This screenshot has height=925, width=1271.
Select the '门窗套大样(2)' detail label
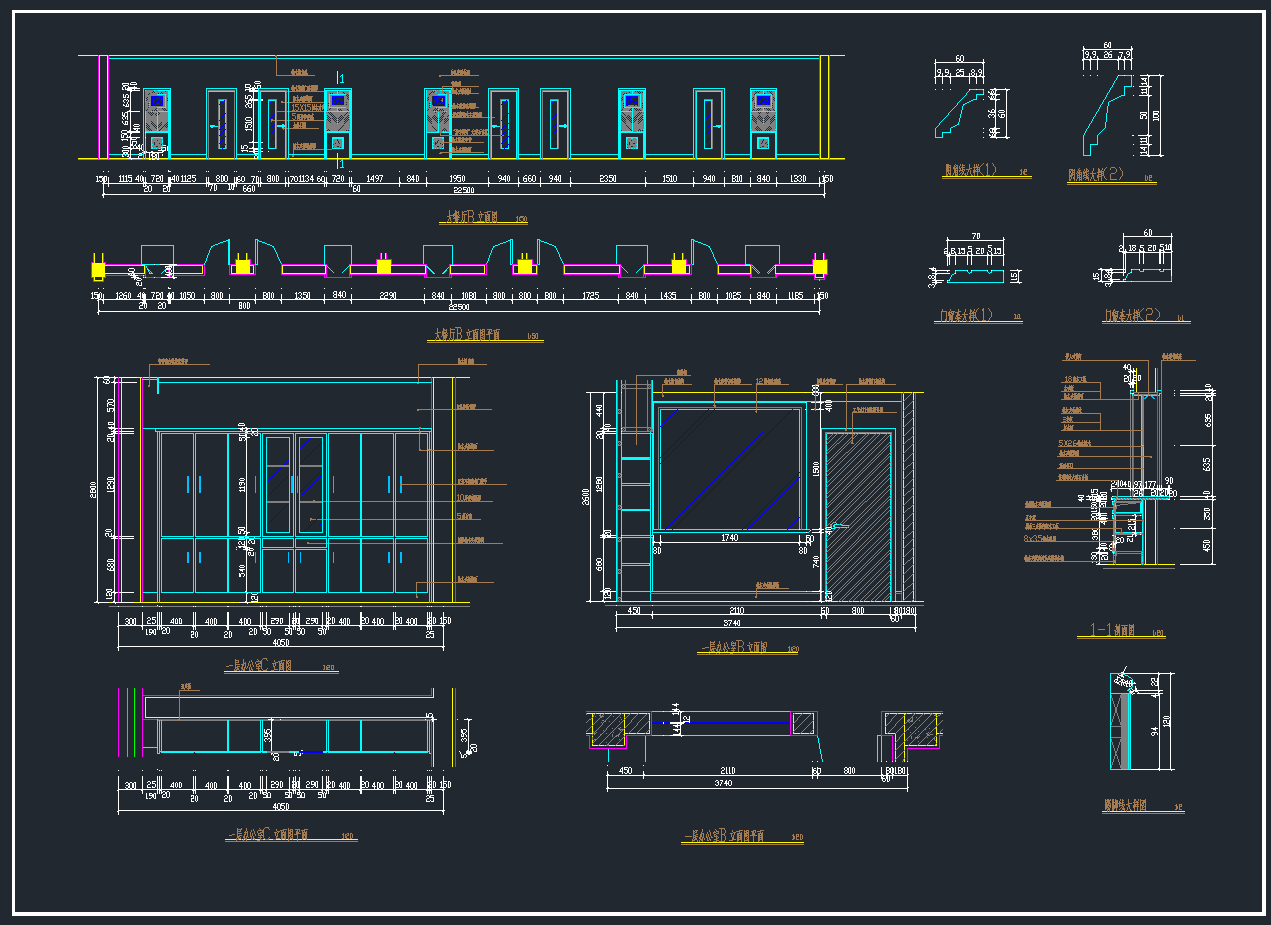coord(1133,316)
